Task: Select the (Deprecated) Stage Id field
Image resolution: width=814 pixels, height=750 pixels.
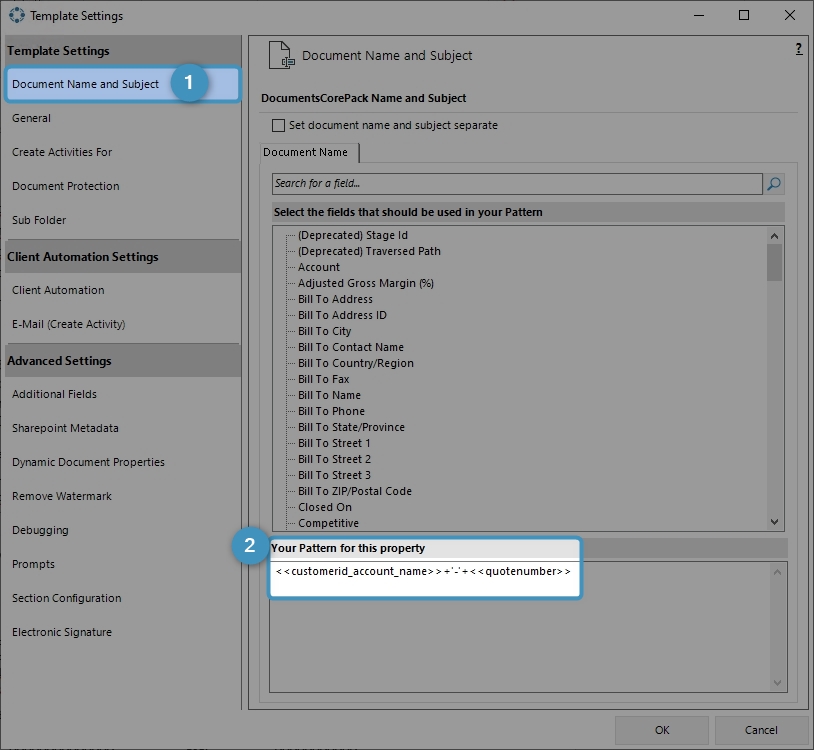Action: coord(353,236)
